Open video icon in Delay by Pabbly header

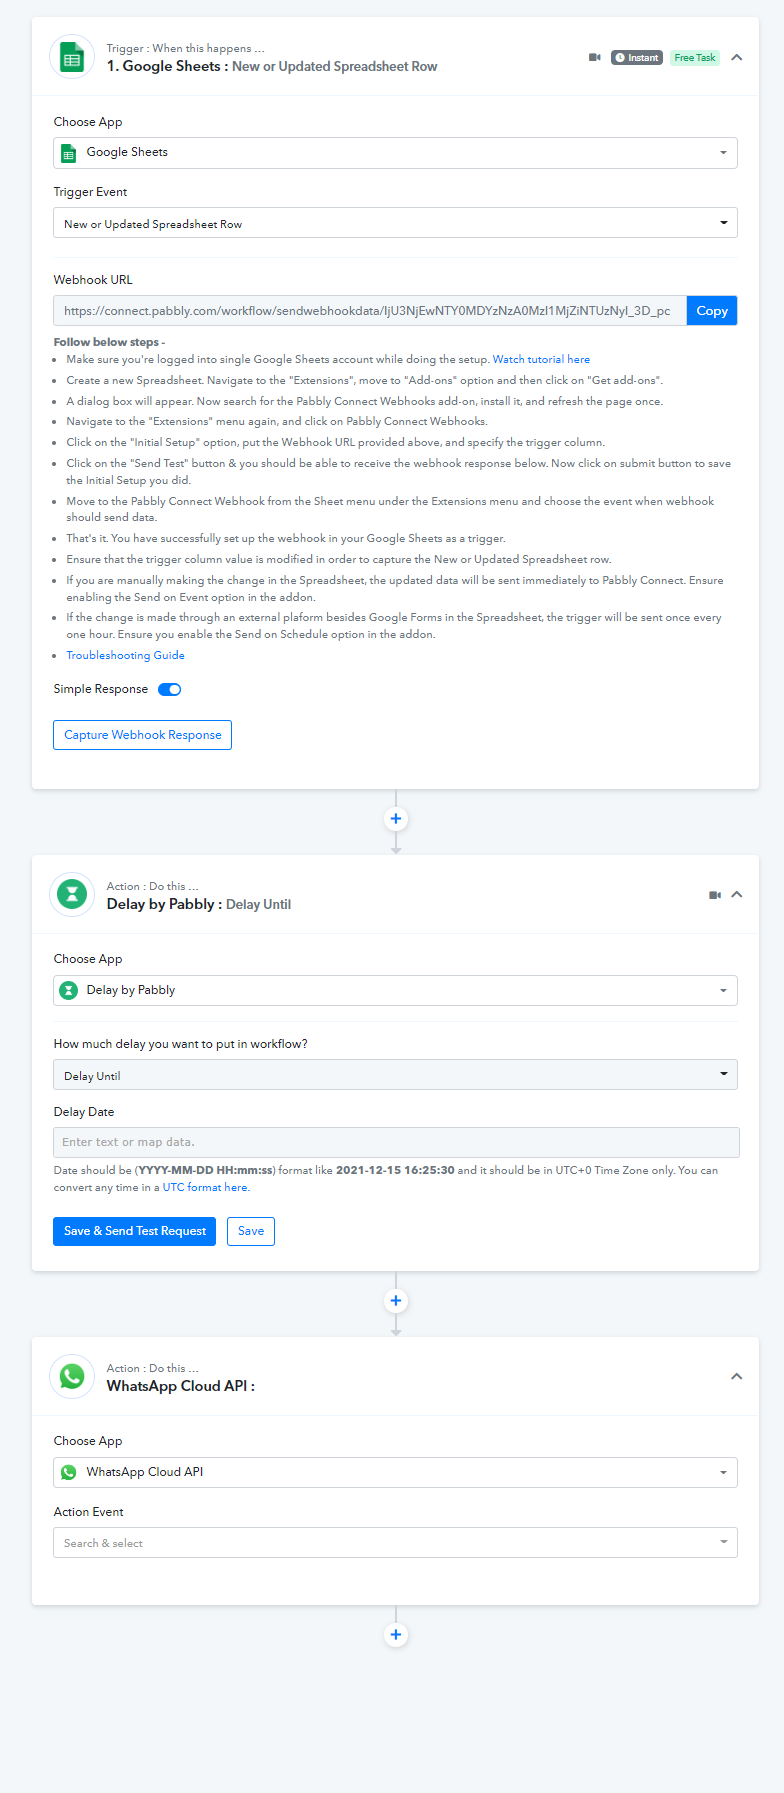[x=715, y=895]
